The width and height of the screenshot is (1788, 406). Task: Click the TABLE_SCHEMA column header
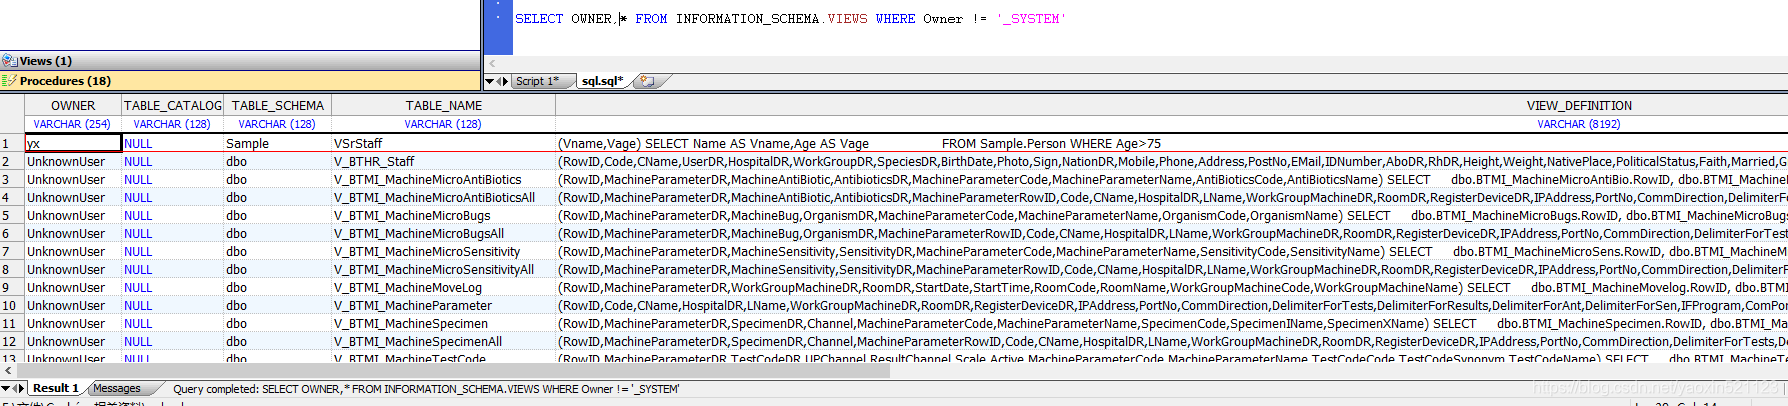277,105
